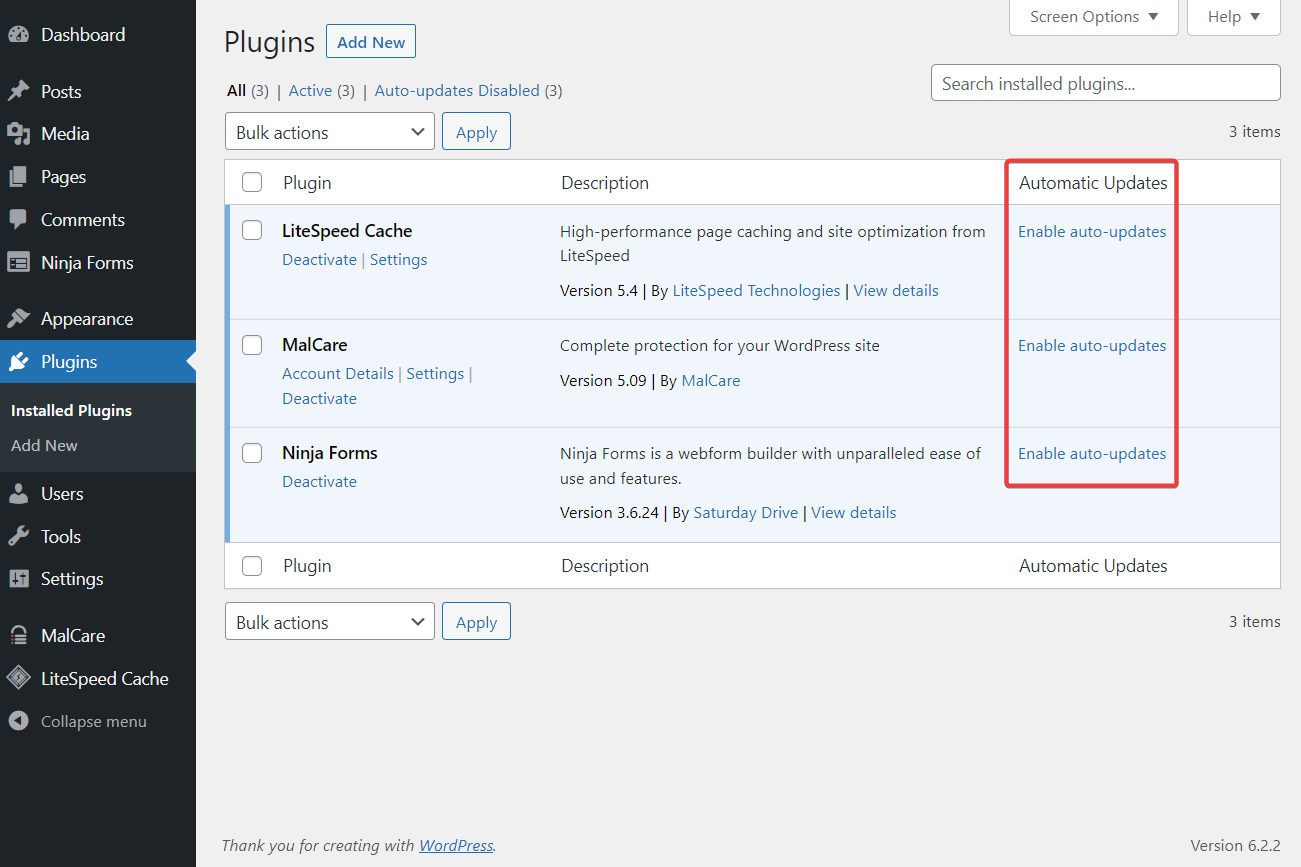Click the Ninja Forms sidebar icon
The height and width of the screenshot is (867, 1301).
[x=19, y=263]
